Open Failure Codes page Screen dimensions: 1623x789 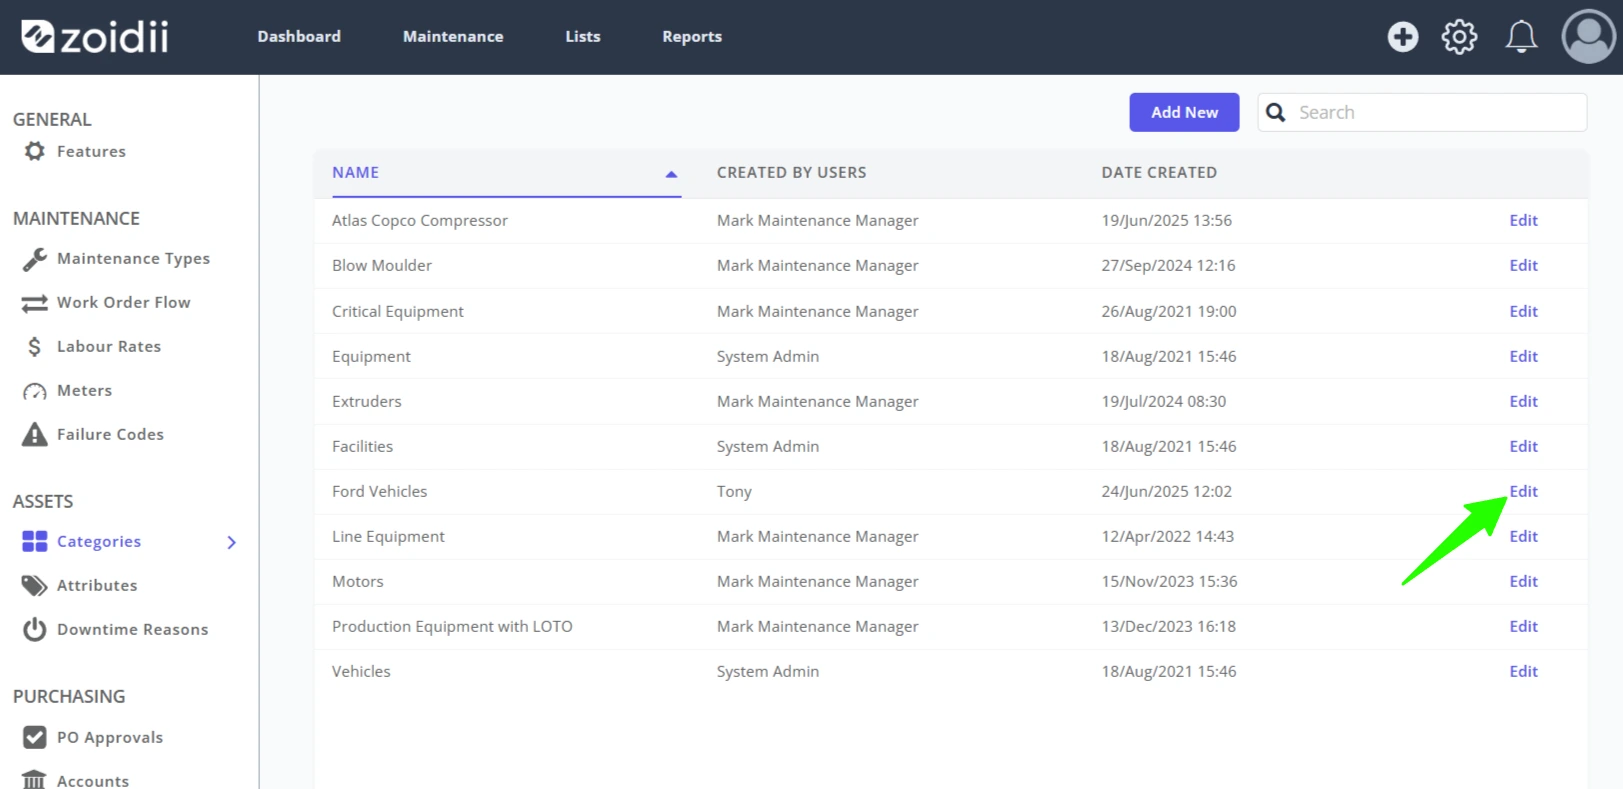point(110,434)
